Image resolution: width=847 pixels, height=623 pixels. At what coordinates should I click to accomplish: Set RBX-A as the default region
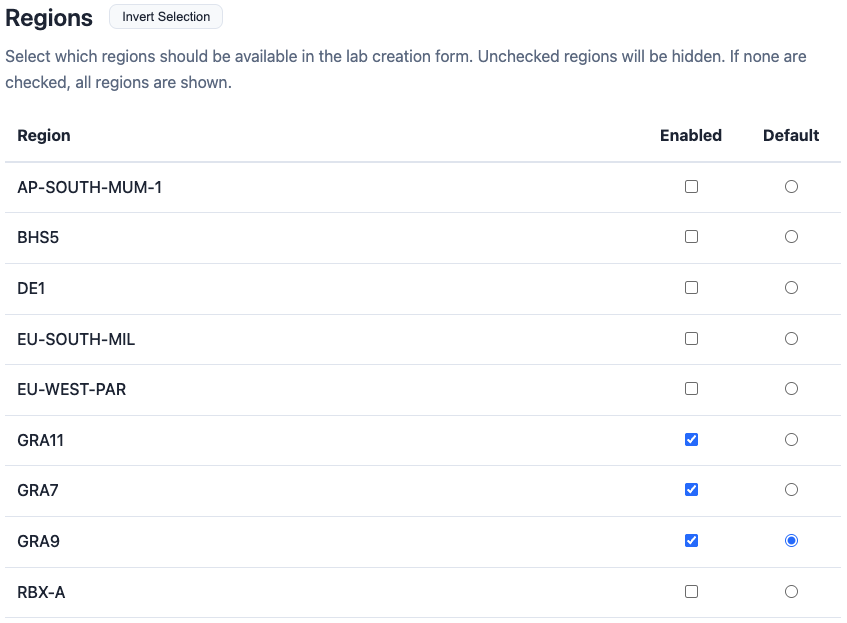[x=791, y=592]
